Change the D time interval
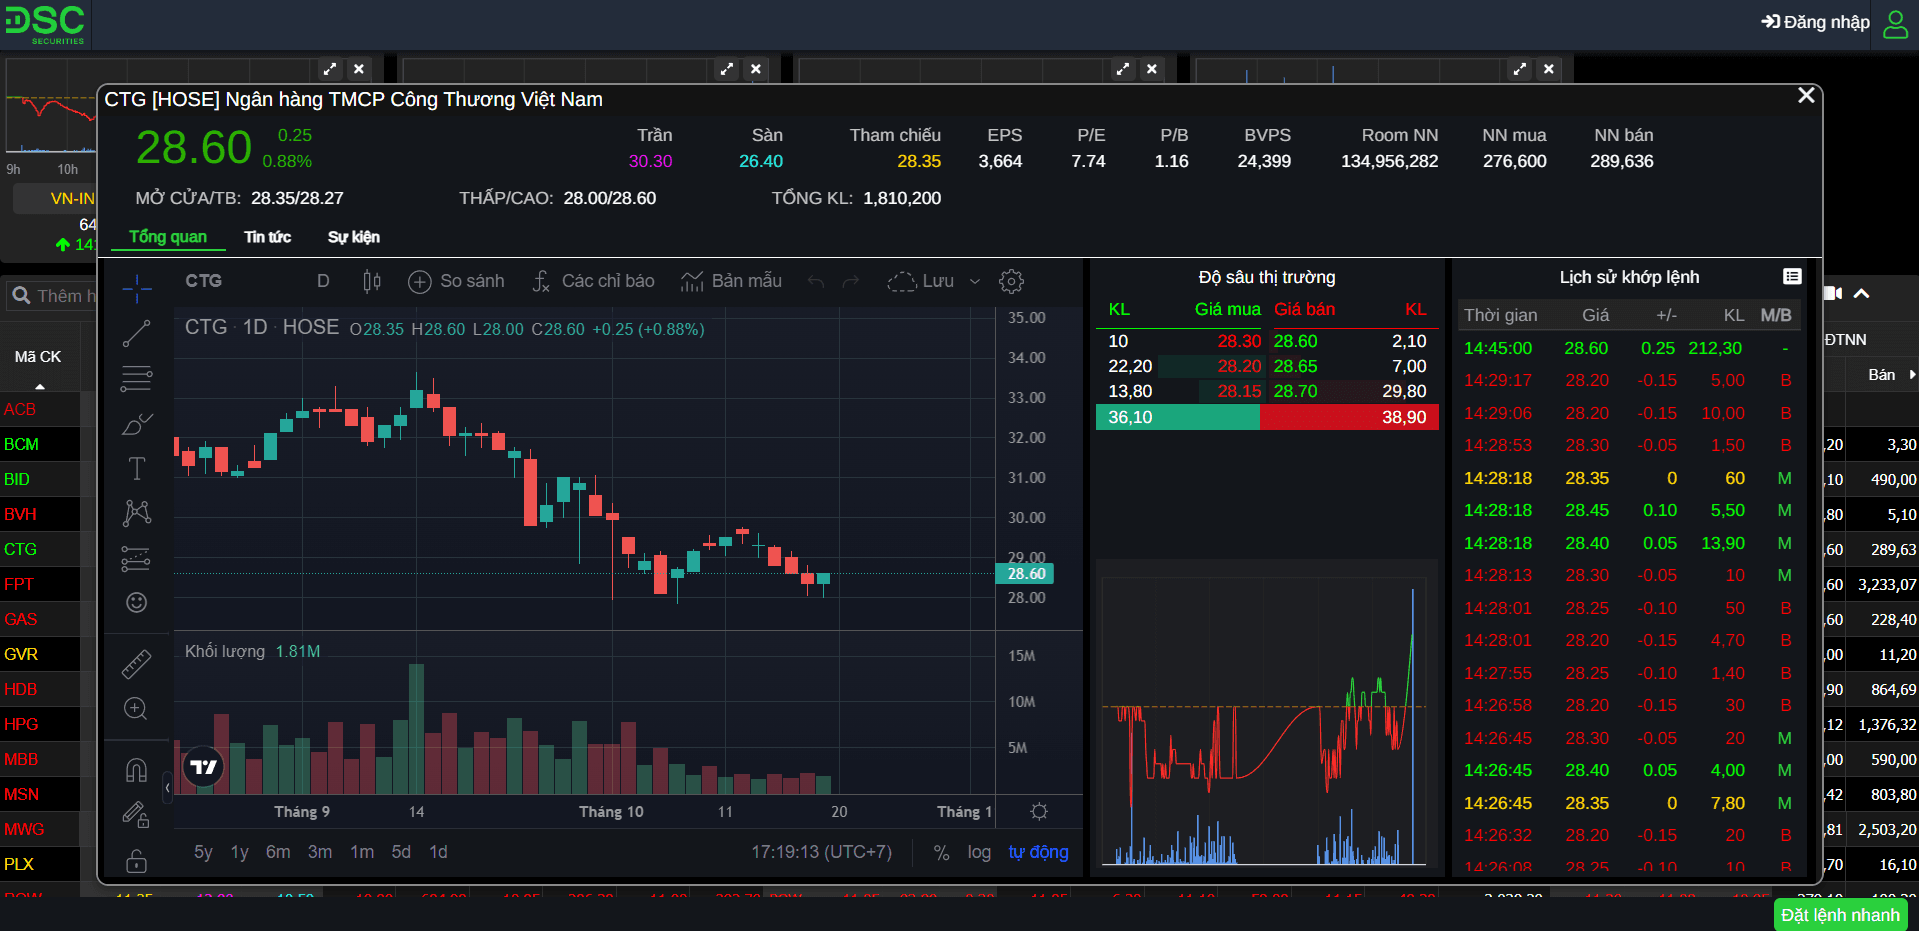1919x931 pixels. click(323, 281)
